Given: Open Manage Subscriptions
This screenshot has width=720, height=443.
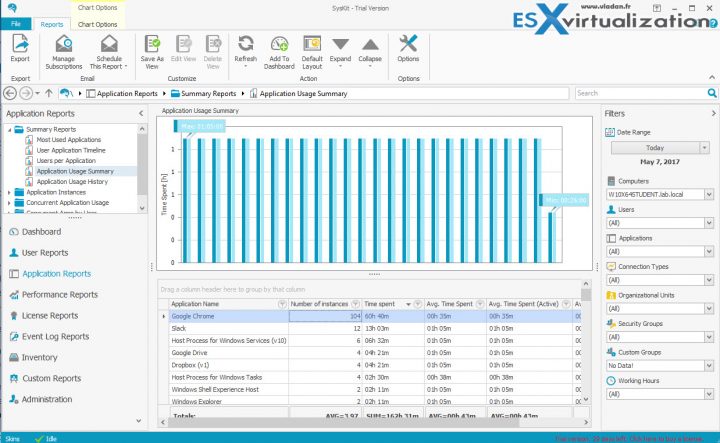Looking at the screenshot, I should (x=64, y=44).
